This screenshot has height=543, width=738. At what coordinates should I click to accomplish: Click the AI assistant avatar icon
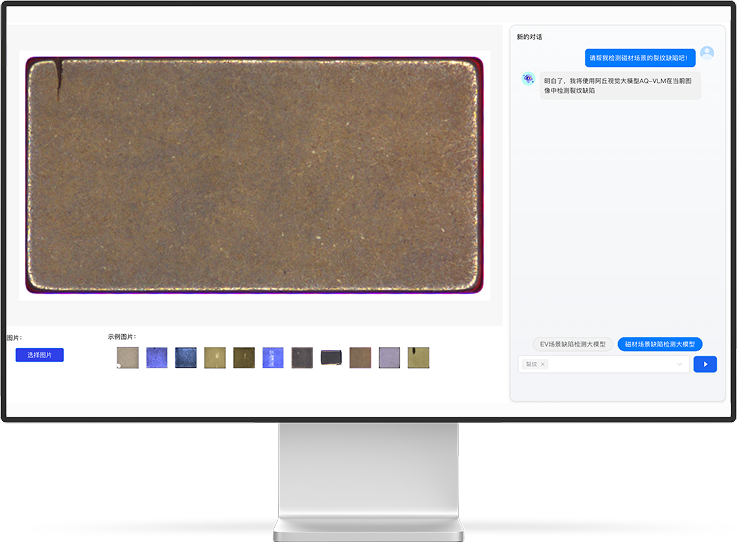528,78
